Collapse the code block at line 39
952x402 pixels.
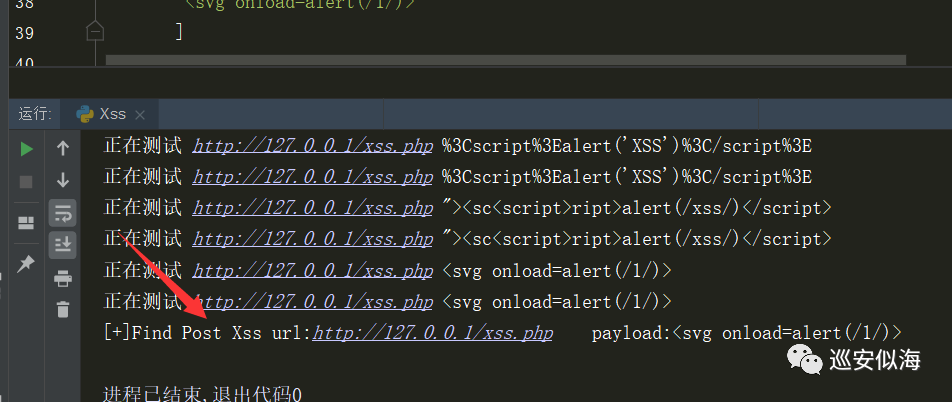(x=95, y=30)
